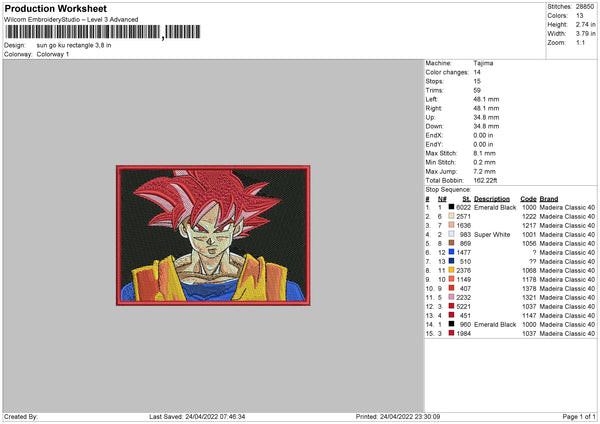
Task: Click the barcode under the Wilcom title
Action: (103, 32)
